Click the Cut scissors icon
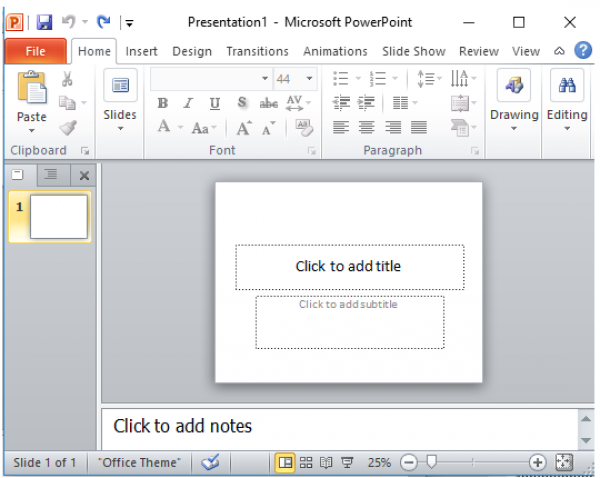 68,80
